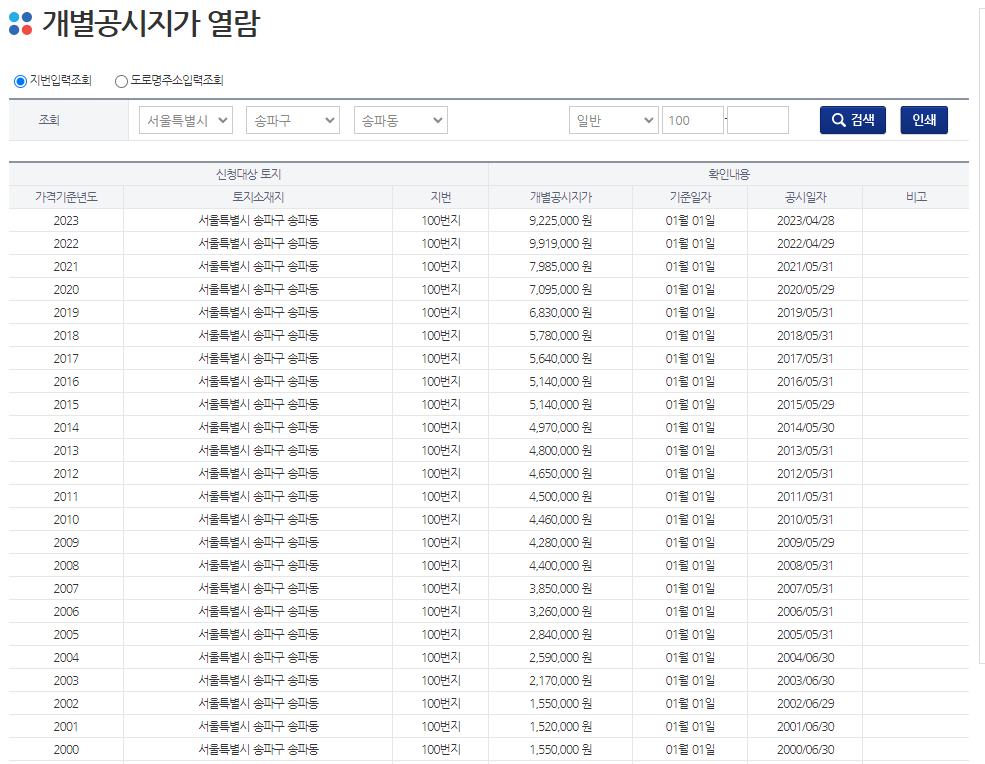The width and height of the screenshot is (985, 764).
Task: Select the 지번입력조회 radio button
Action: (20, 81)
